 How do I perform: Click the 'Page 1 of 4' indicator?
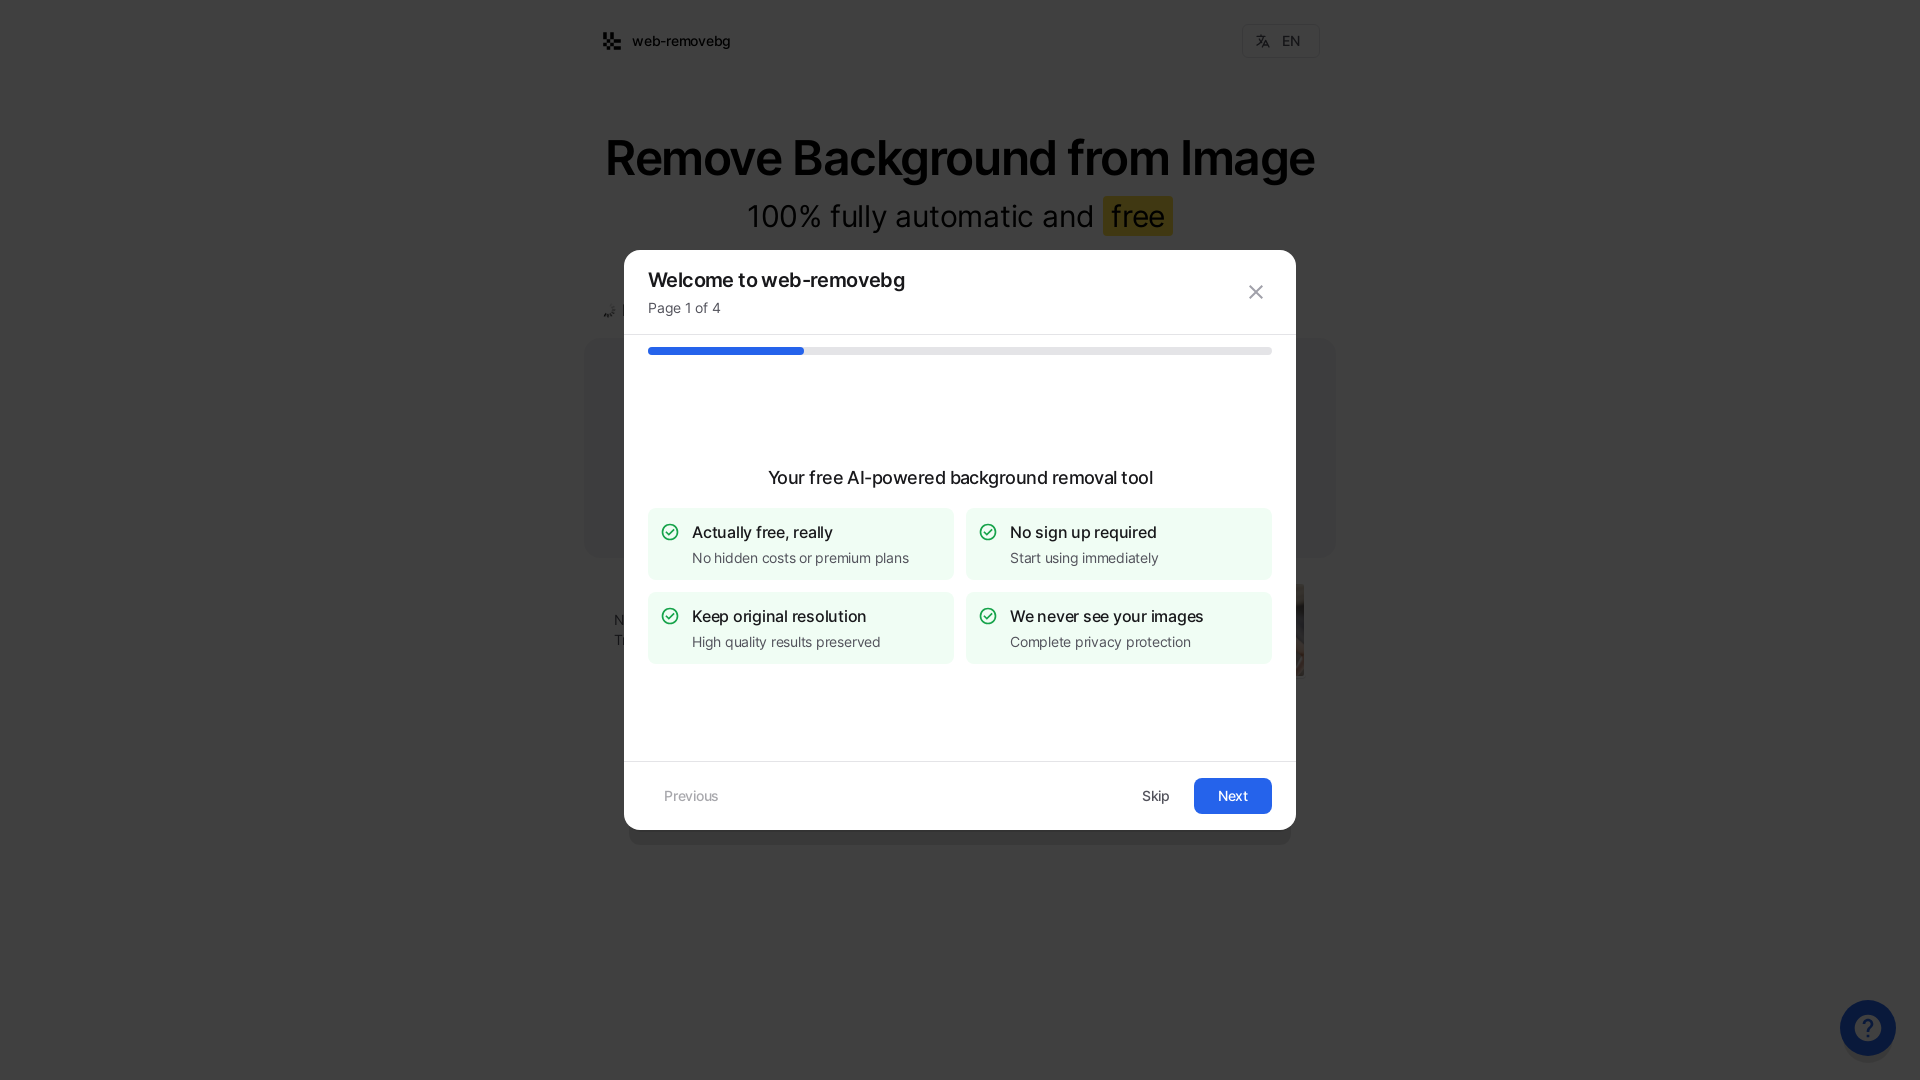coord(684,308)
